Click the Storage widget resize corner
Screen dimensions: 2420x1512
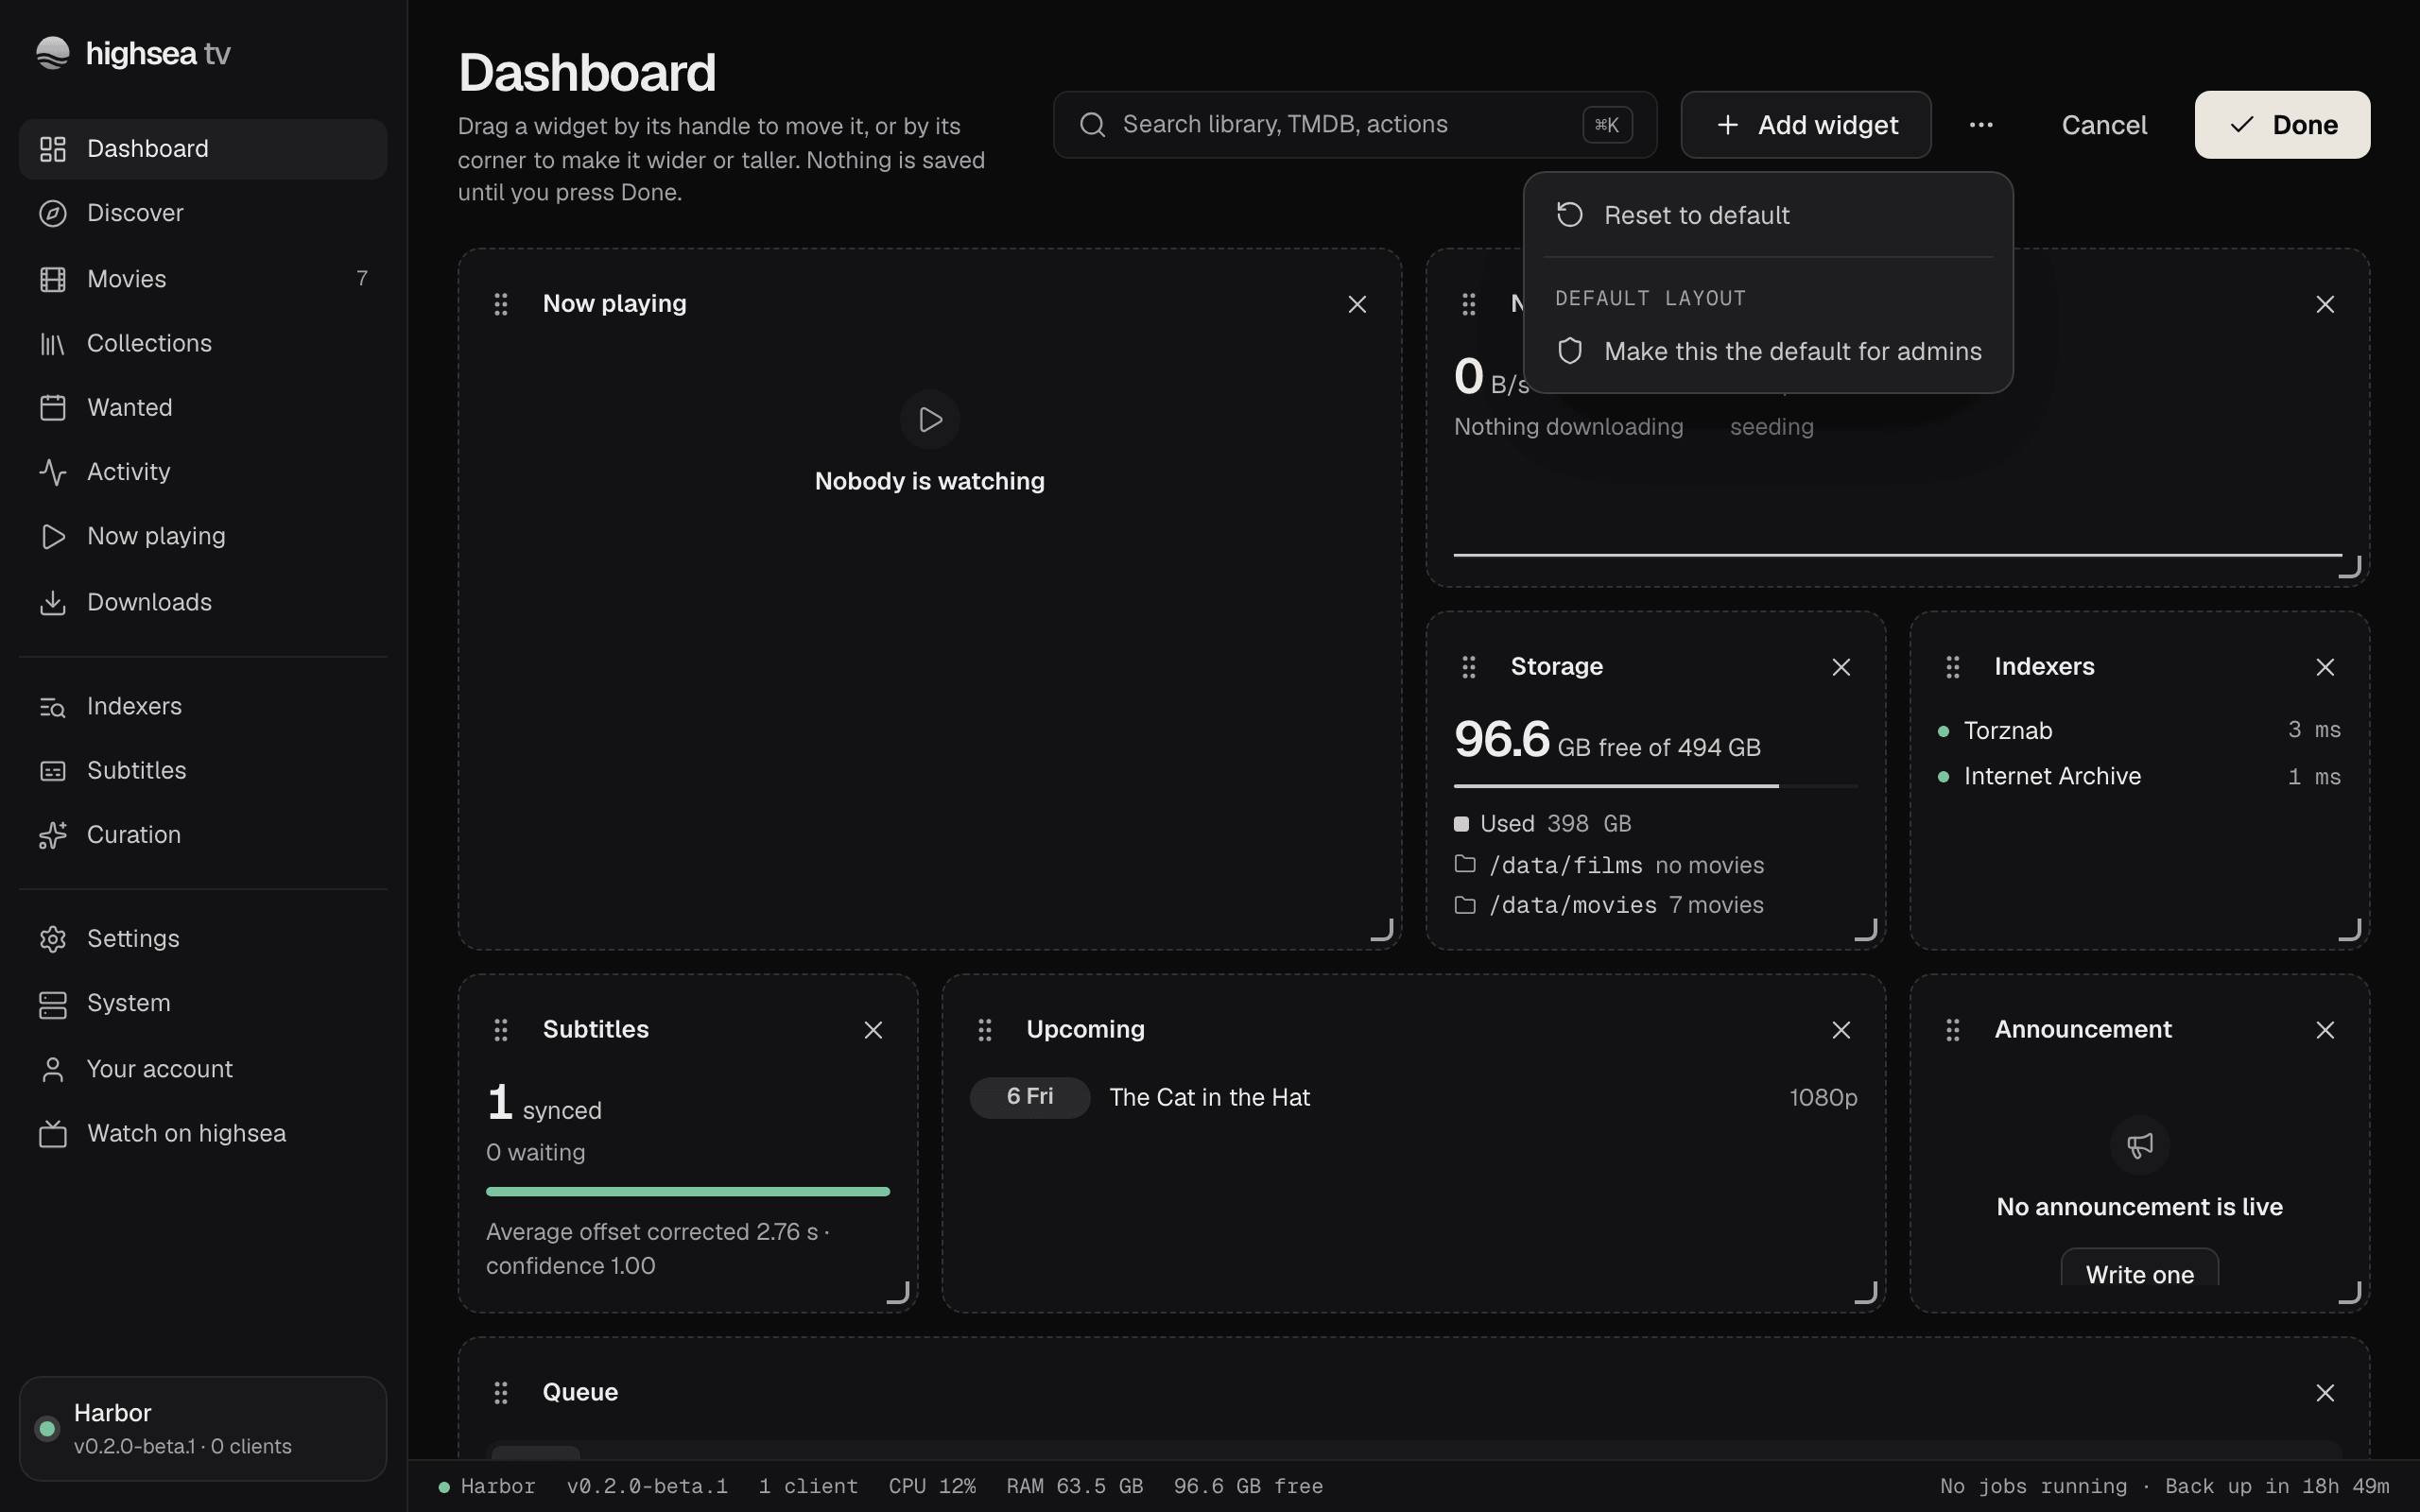point(1866,930)
